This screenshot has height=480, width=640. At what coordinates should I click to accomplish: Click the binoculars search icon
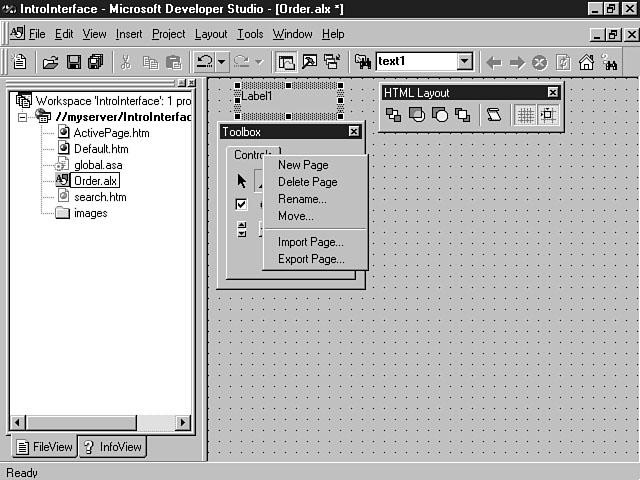pos(610,62)
